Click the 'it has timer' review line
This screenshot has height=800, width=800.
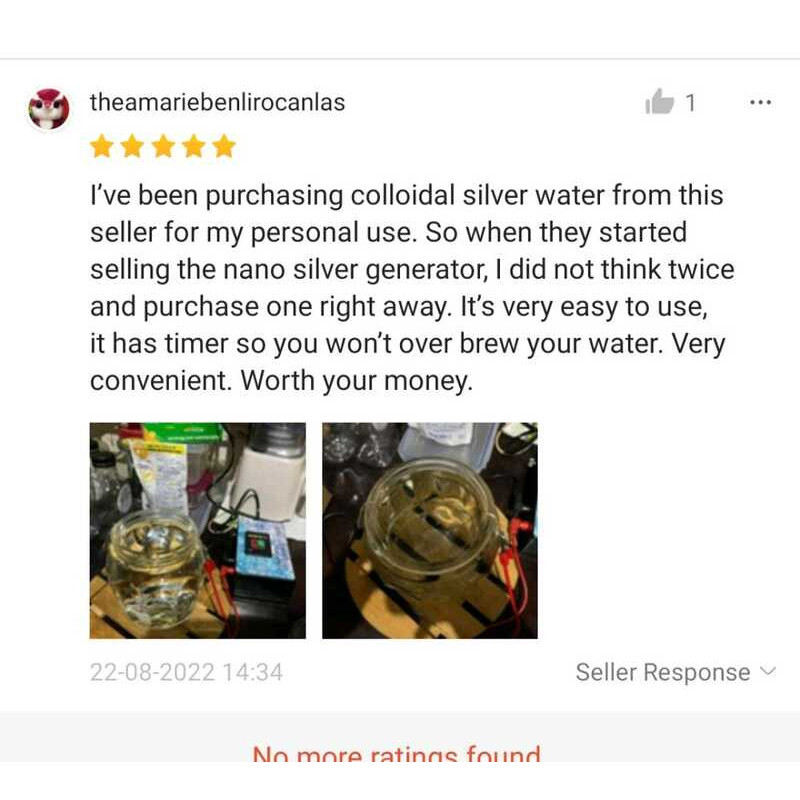[x=408, y=344]
